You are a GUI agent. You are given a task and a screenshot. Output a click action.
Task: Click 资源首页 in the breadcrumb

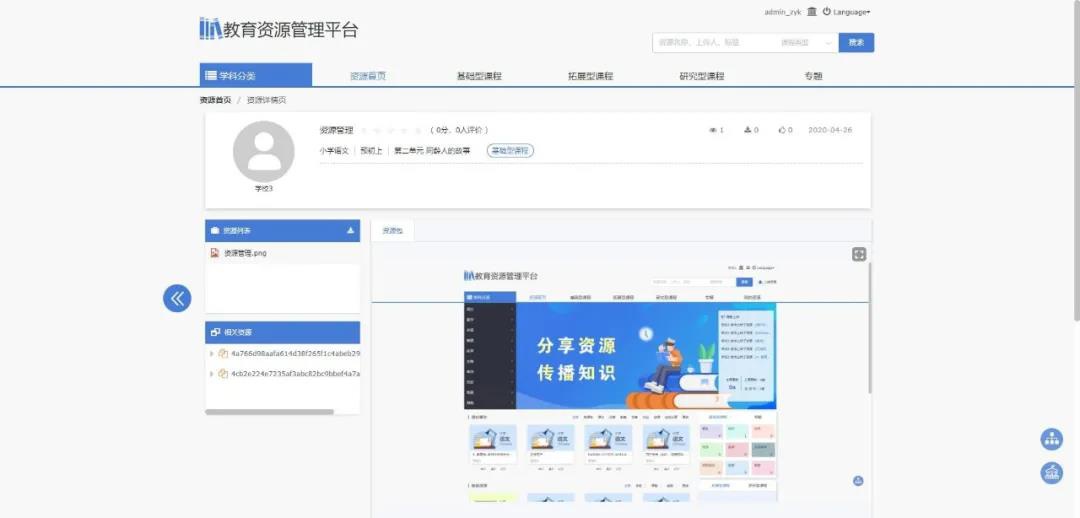216,100
